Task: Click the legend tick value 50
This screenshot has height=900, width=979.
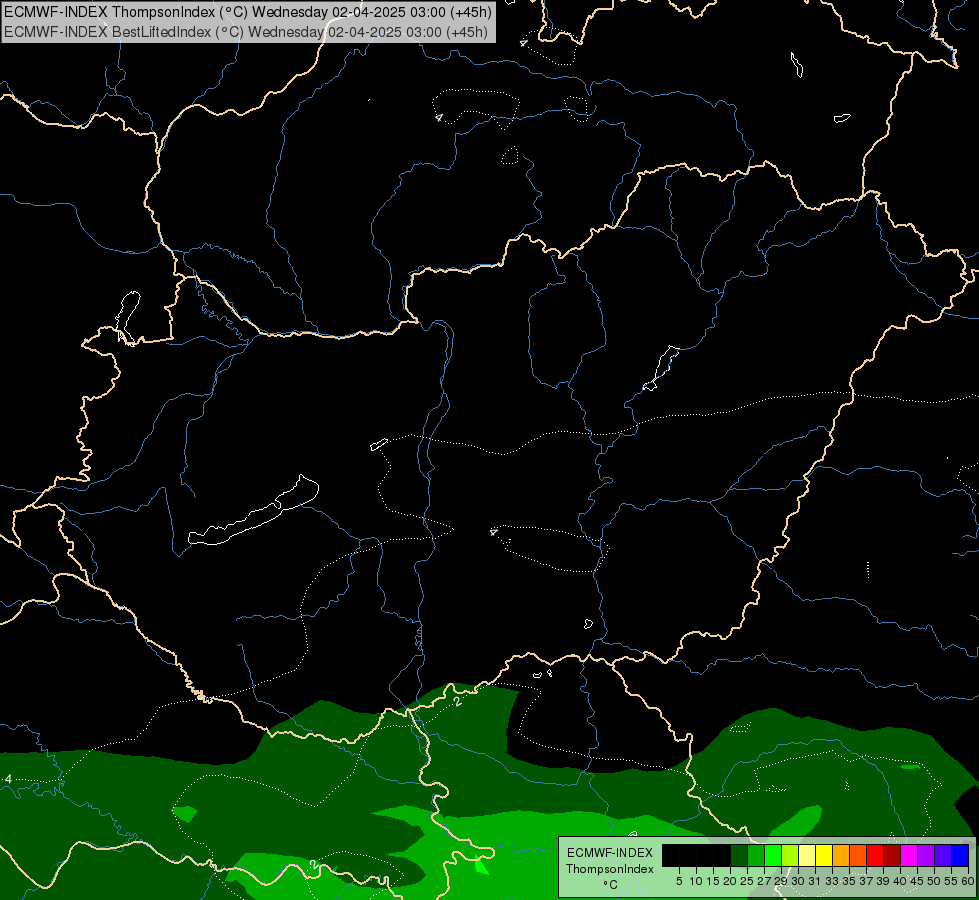Action: pyautogui.click(x=933, y=881)
